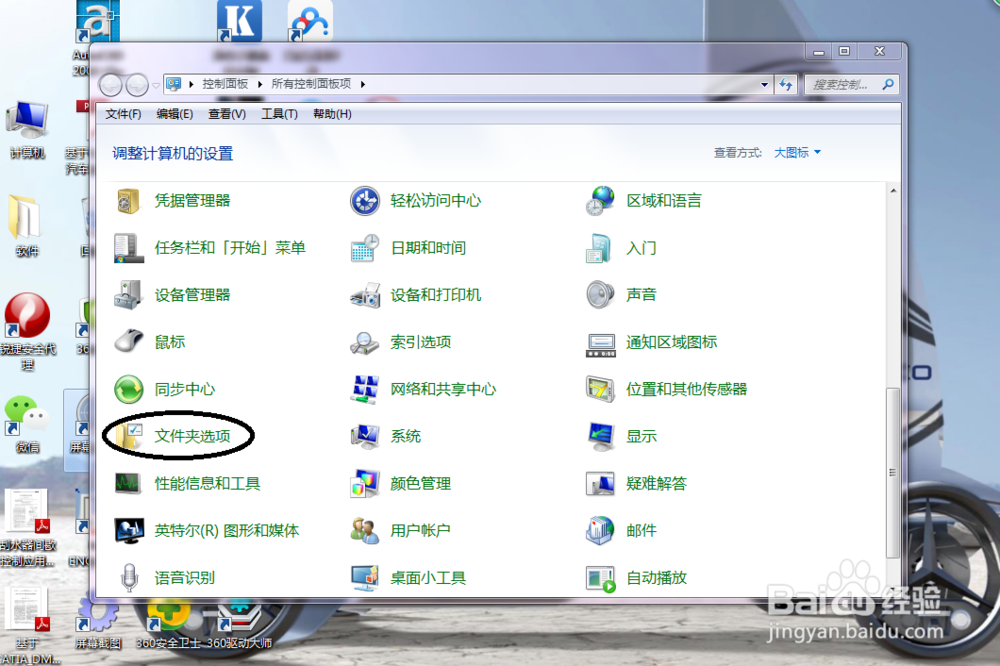Open the 设备管理器 icon
This screenshot has height=666, width=1000.
pyautogui.click(x=129, y=295)
